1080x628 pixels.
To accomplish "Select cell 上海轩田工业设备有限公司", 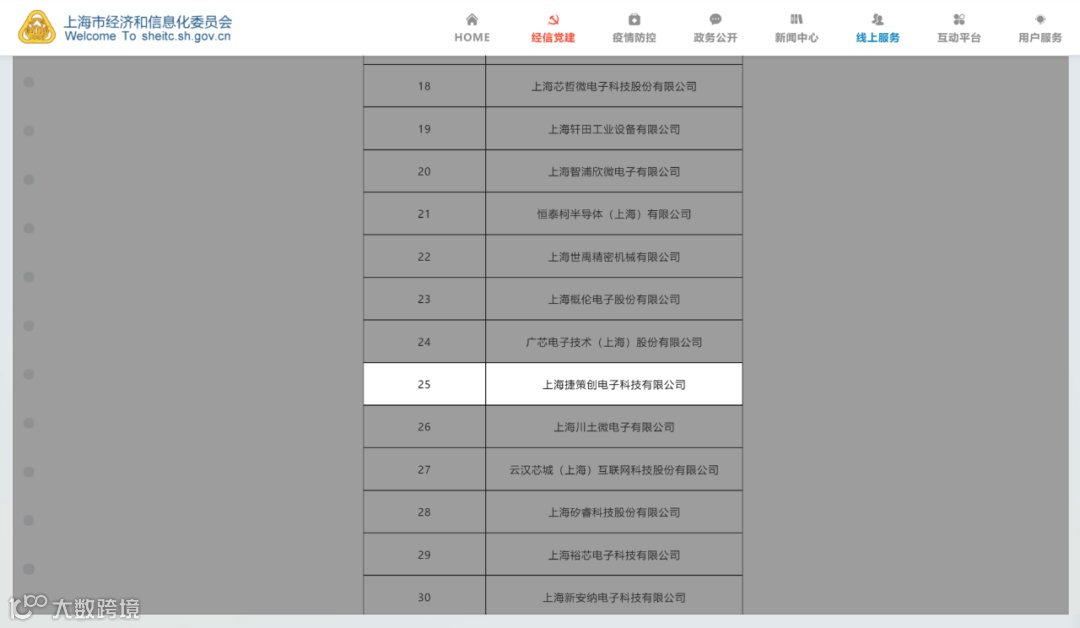I will pyautogui.click(x=614, y=129).
